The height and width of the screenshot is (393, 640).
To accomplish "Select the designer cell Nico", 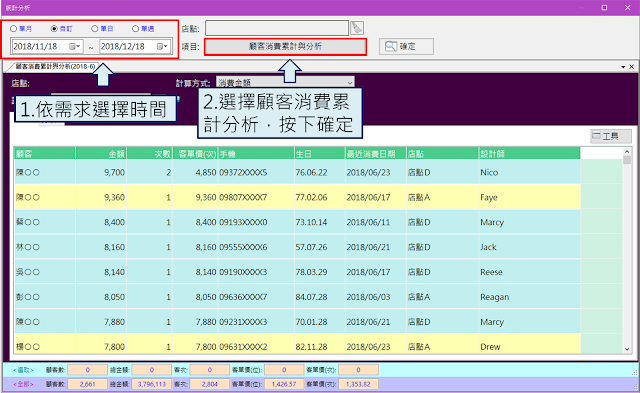I will (x=529, y=172).
